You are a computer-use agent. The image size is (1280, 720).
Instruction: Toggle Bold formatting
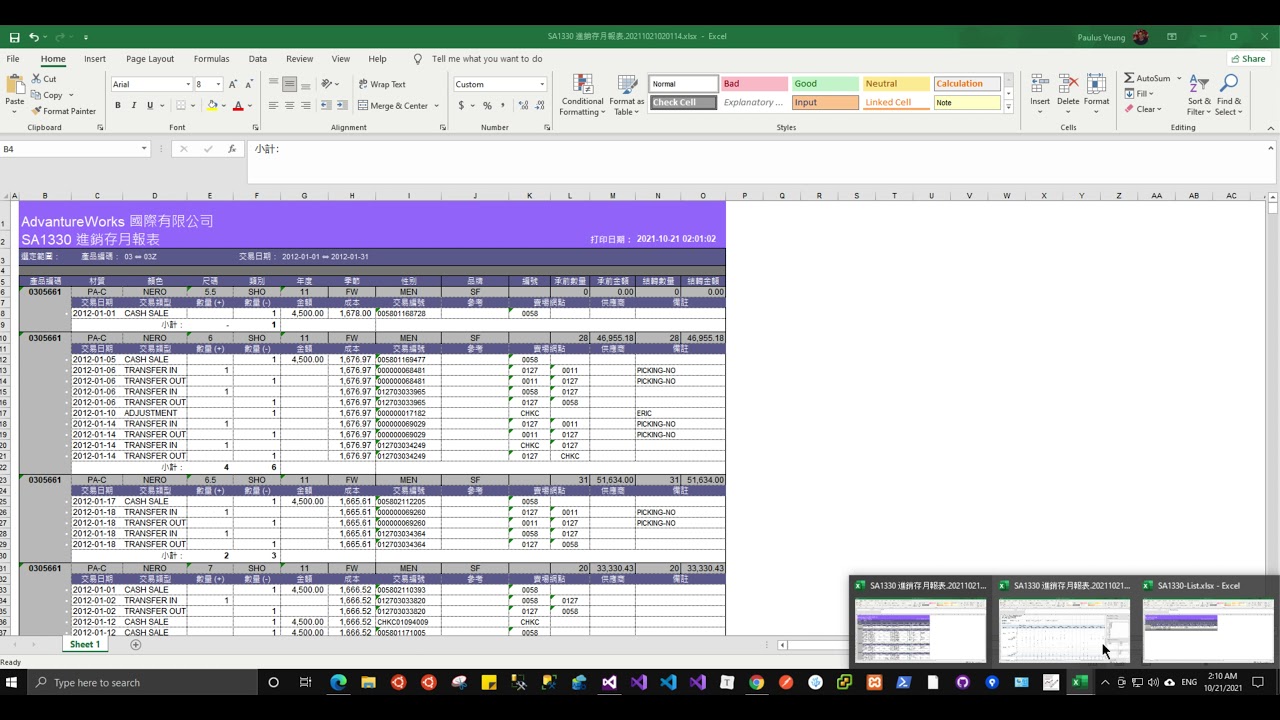(x=118, y=105)
